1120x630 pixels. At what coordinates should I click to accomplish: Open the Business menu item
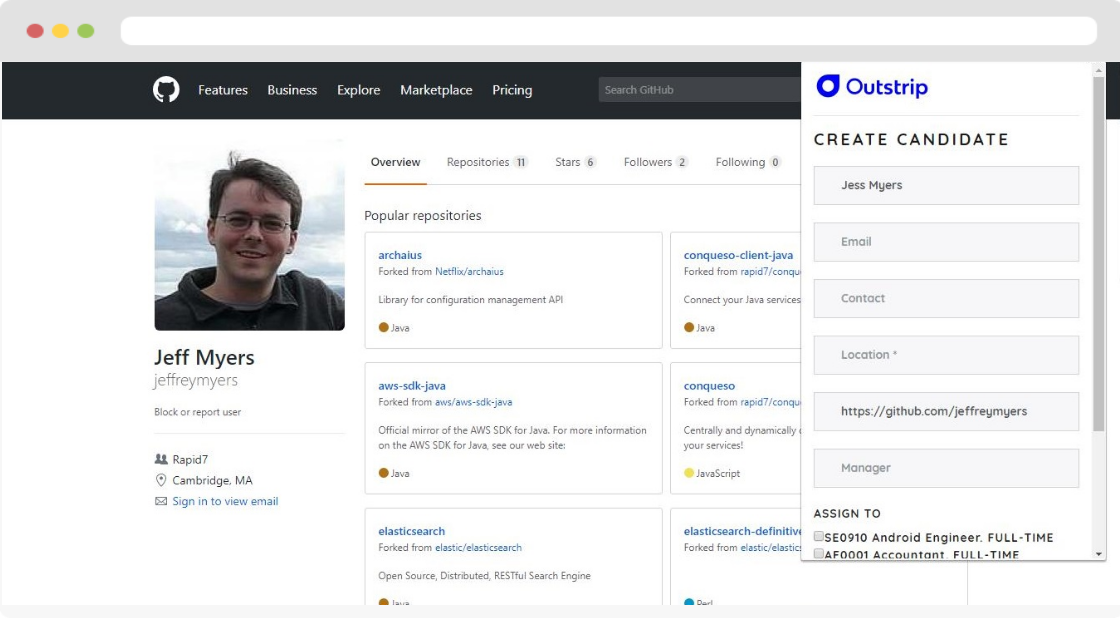pyautogui.click(x=292, y=90)
